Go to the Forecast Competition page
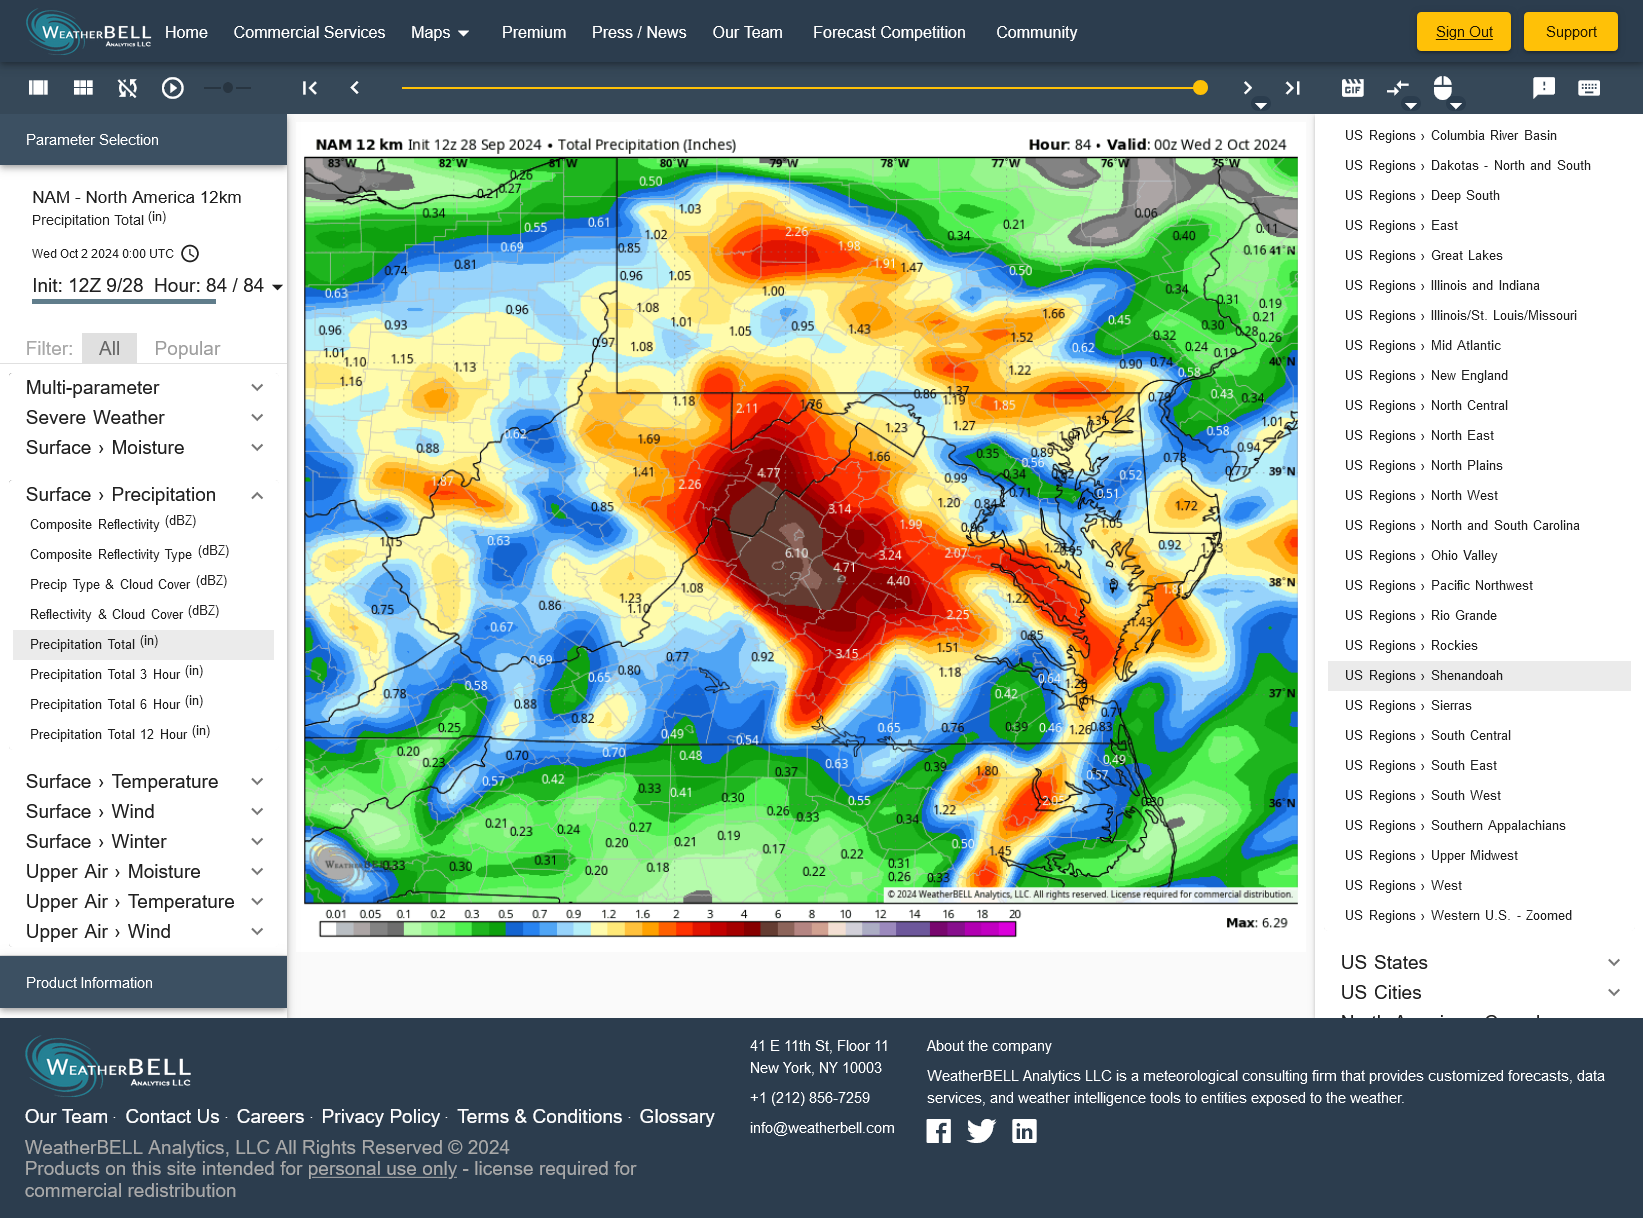Viewport: 1643px width, 1218px height. point(888,32)
